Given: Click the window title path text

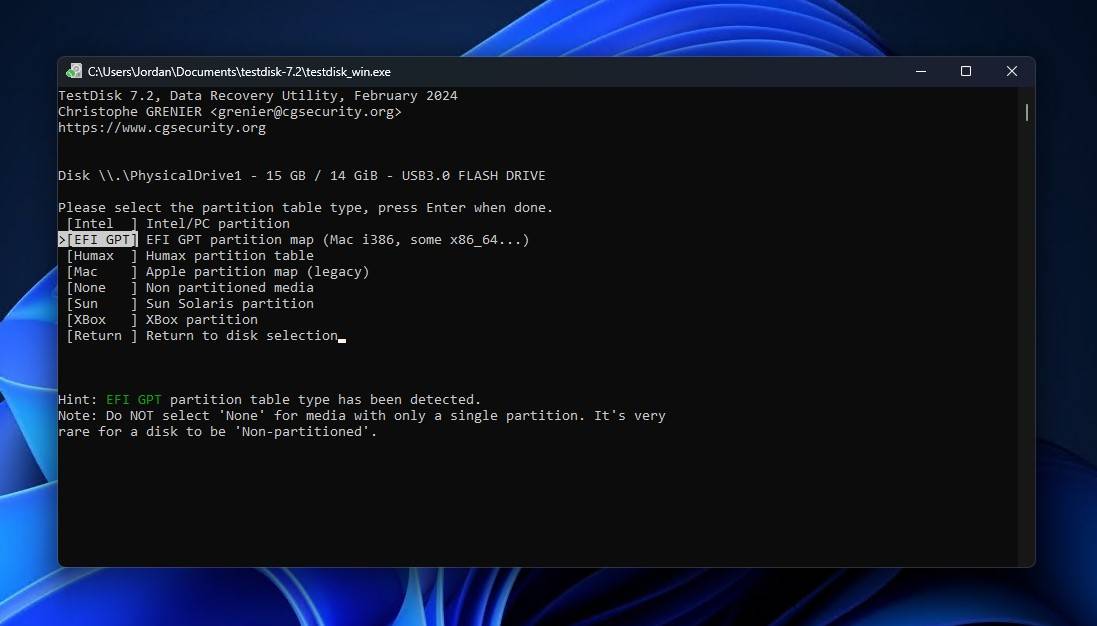Looking at the screenshot, I should tap(239, 72).
